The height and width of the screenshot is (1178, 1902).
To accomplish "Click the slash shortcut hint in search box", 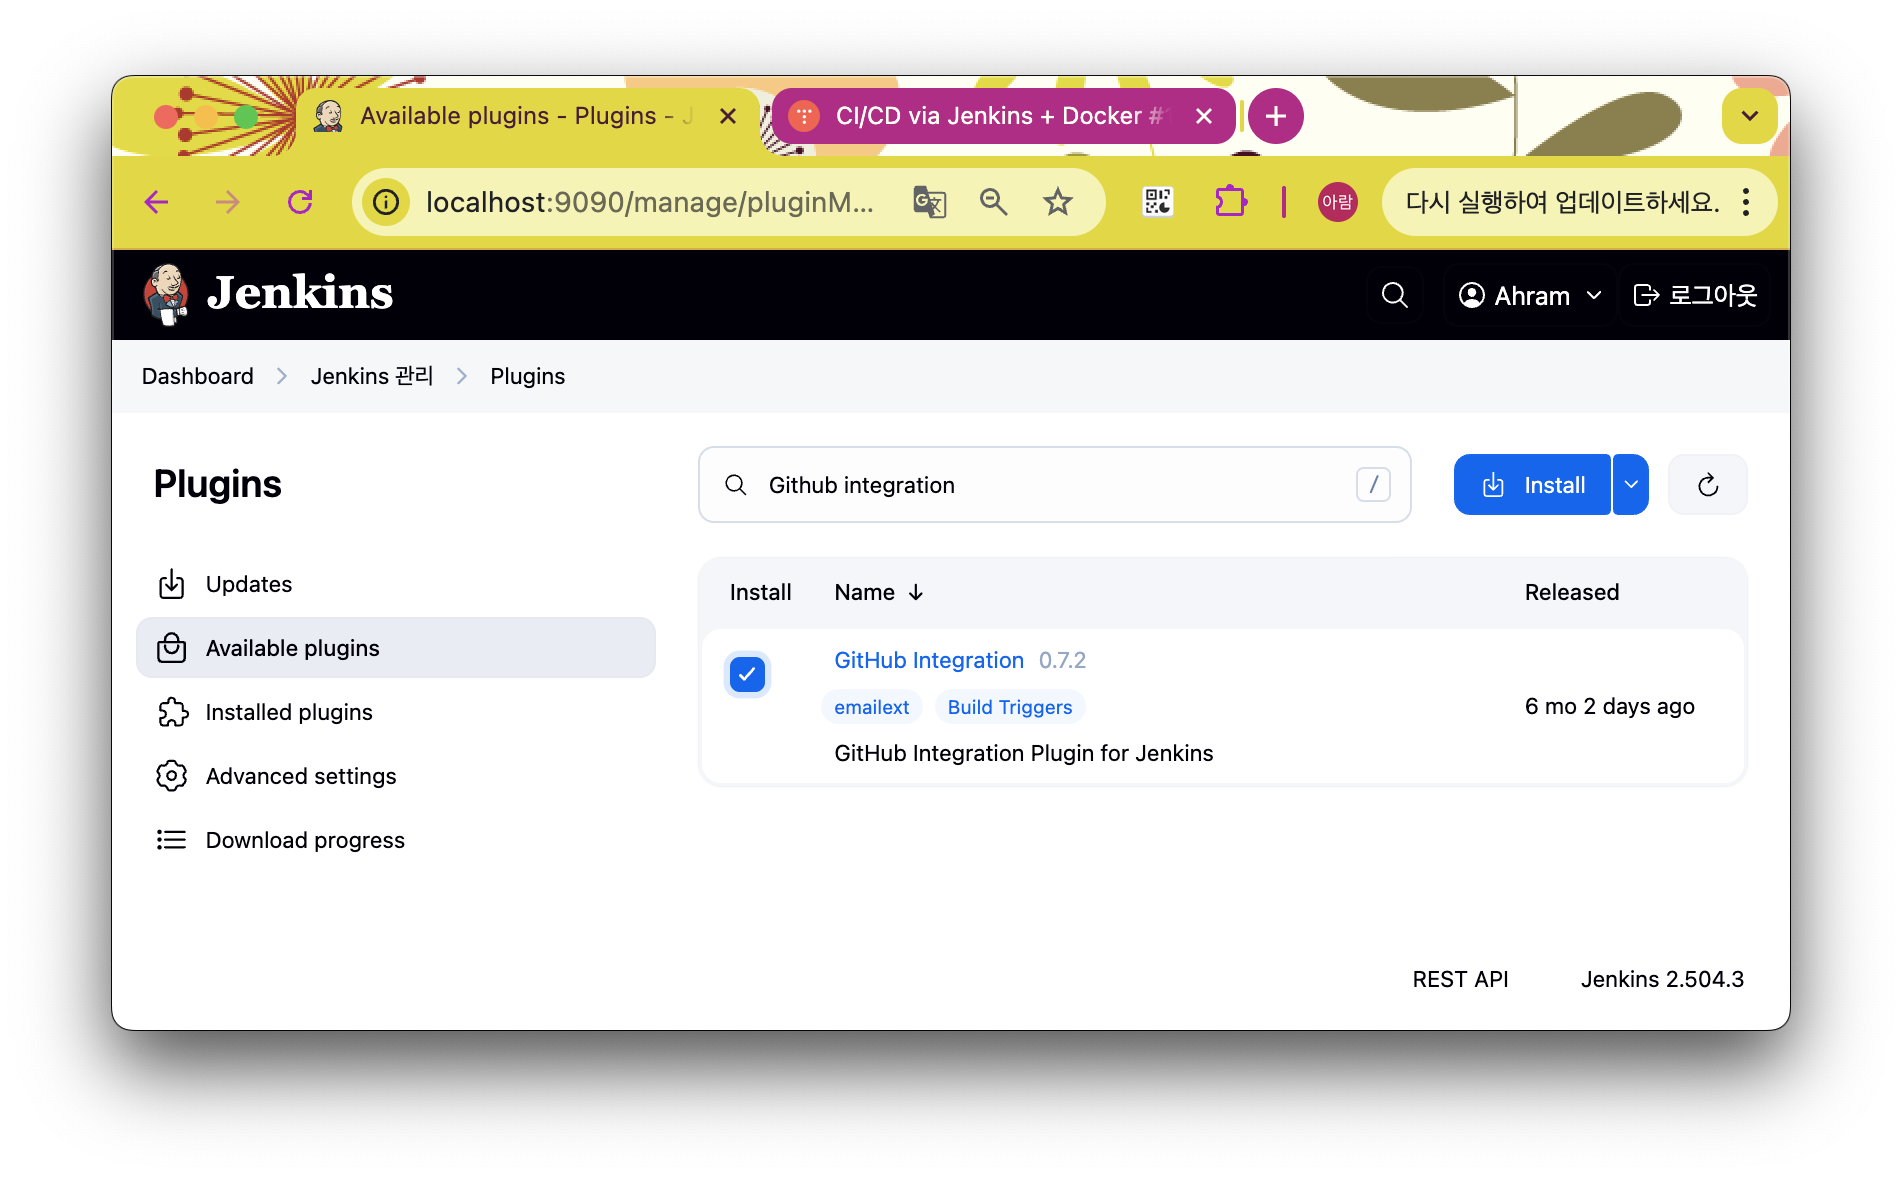I will coord(1373,485).
